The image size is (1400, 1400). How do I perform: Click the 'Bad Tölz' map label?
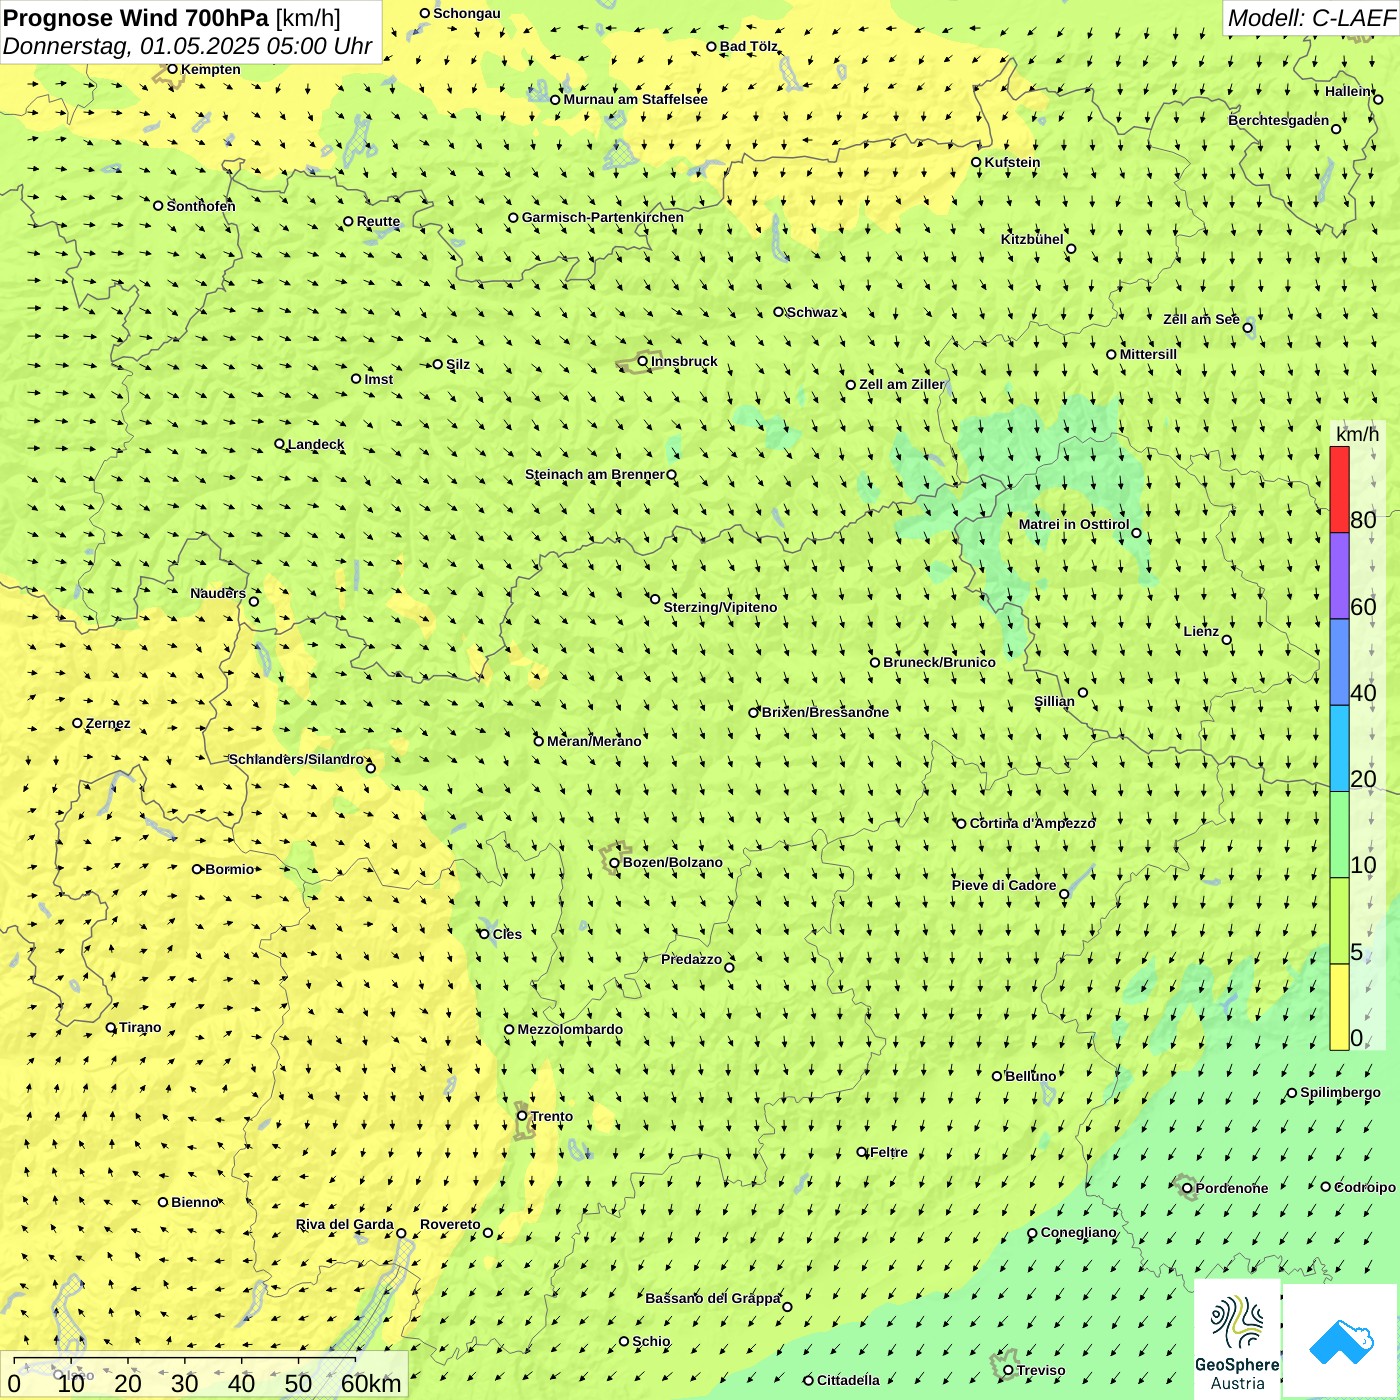click(749, 46)
